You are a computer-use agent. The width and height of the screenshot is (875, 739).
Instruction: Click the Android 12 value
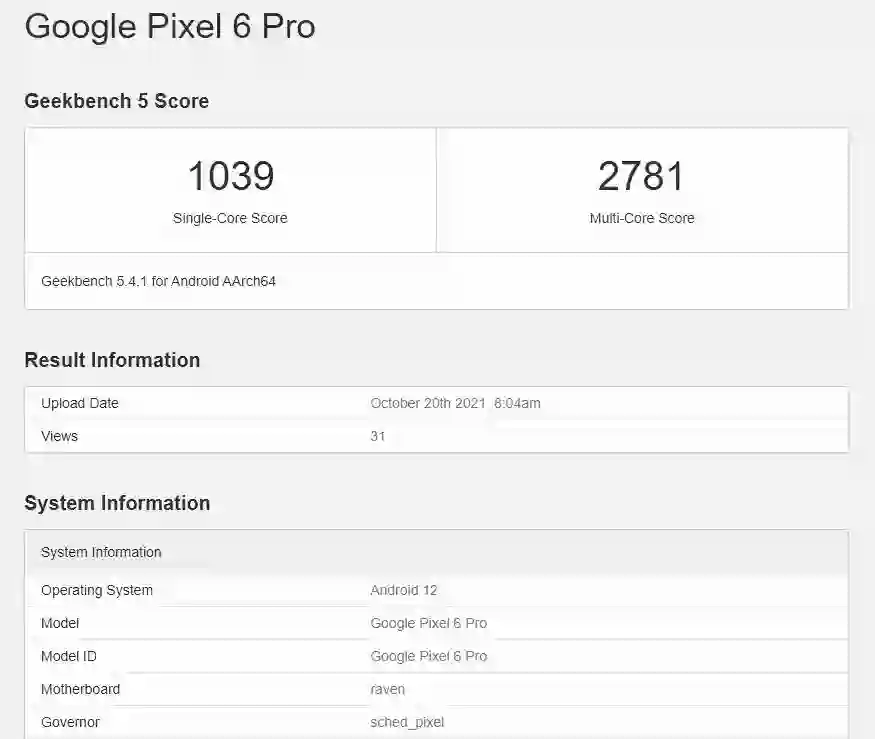point(404,590)
